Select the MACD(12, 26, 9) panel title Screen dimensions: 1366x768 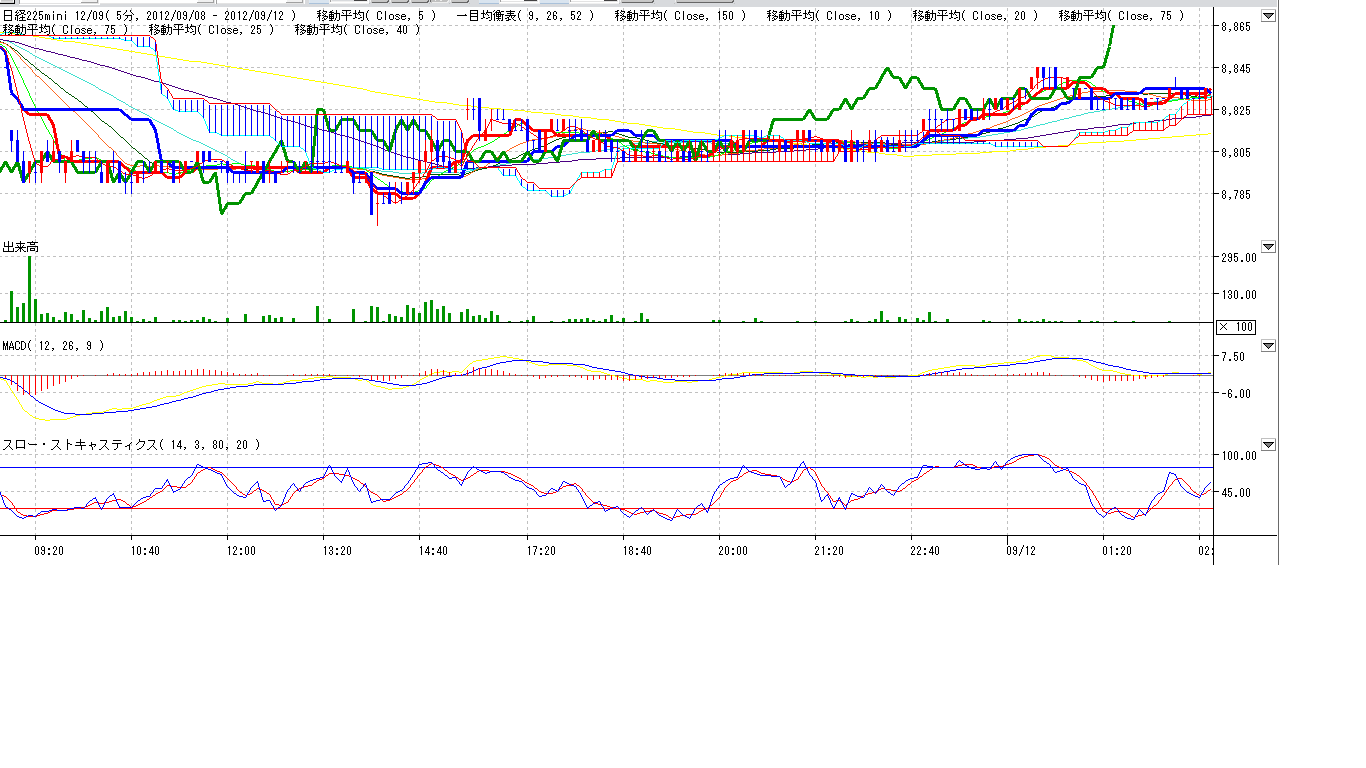52,346
